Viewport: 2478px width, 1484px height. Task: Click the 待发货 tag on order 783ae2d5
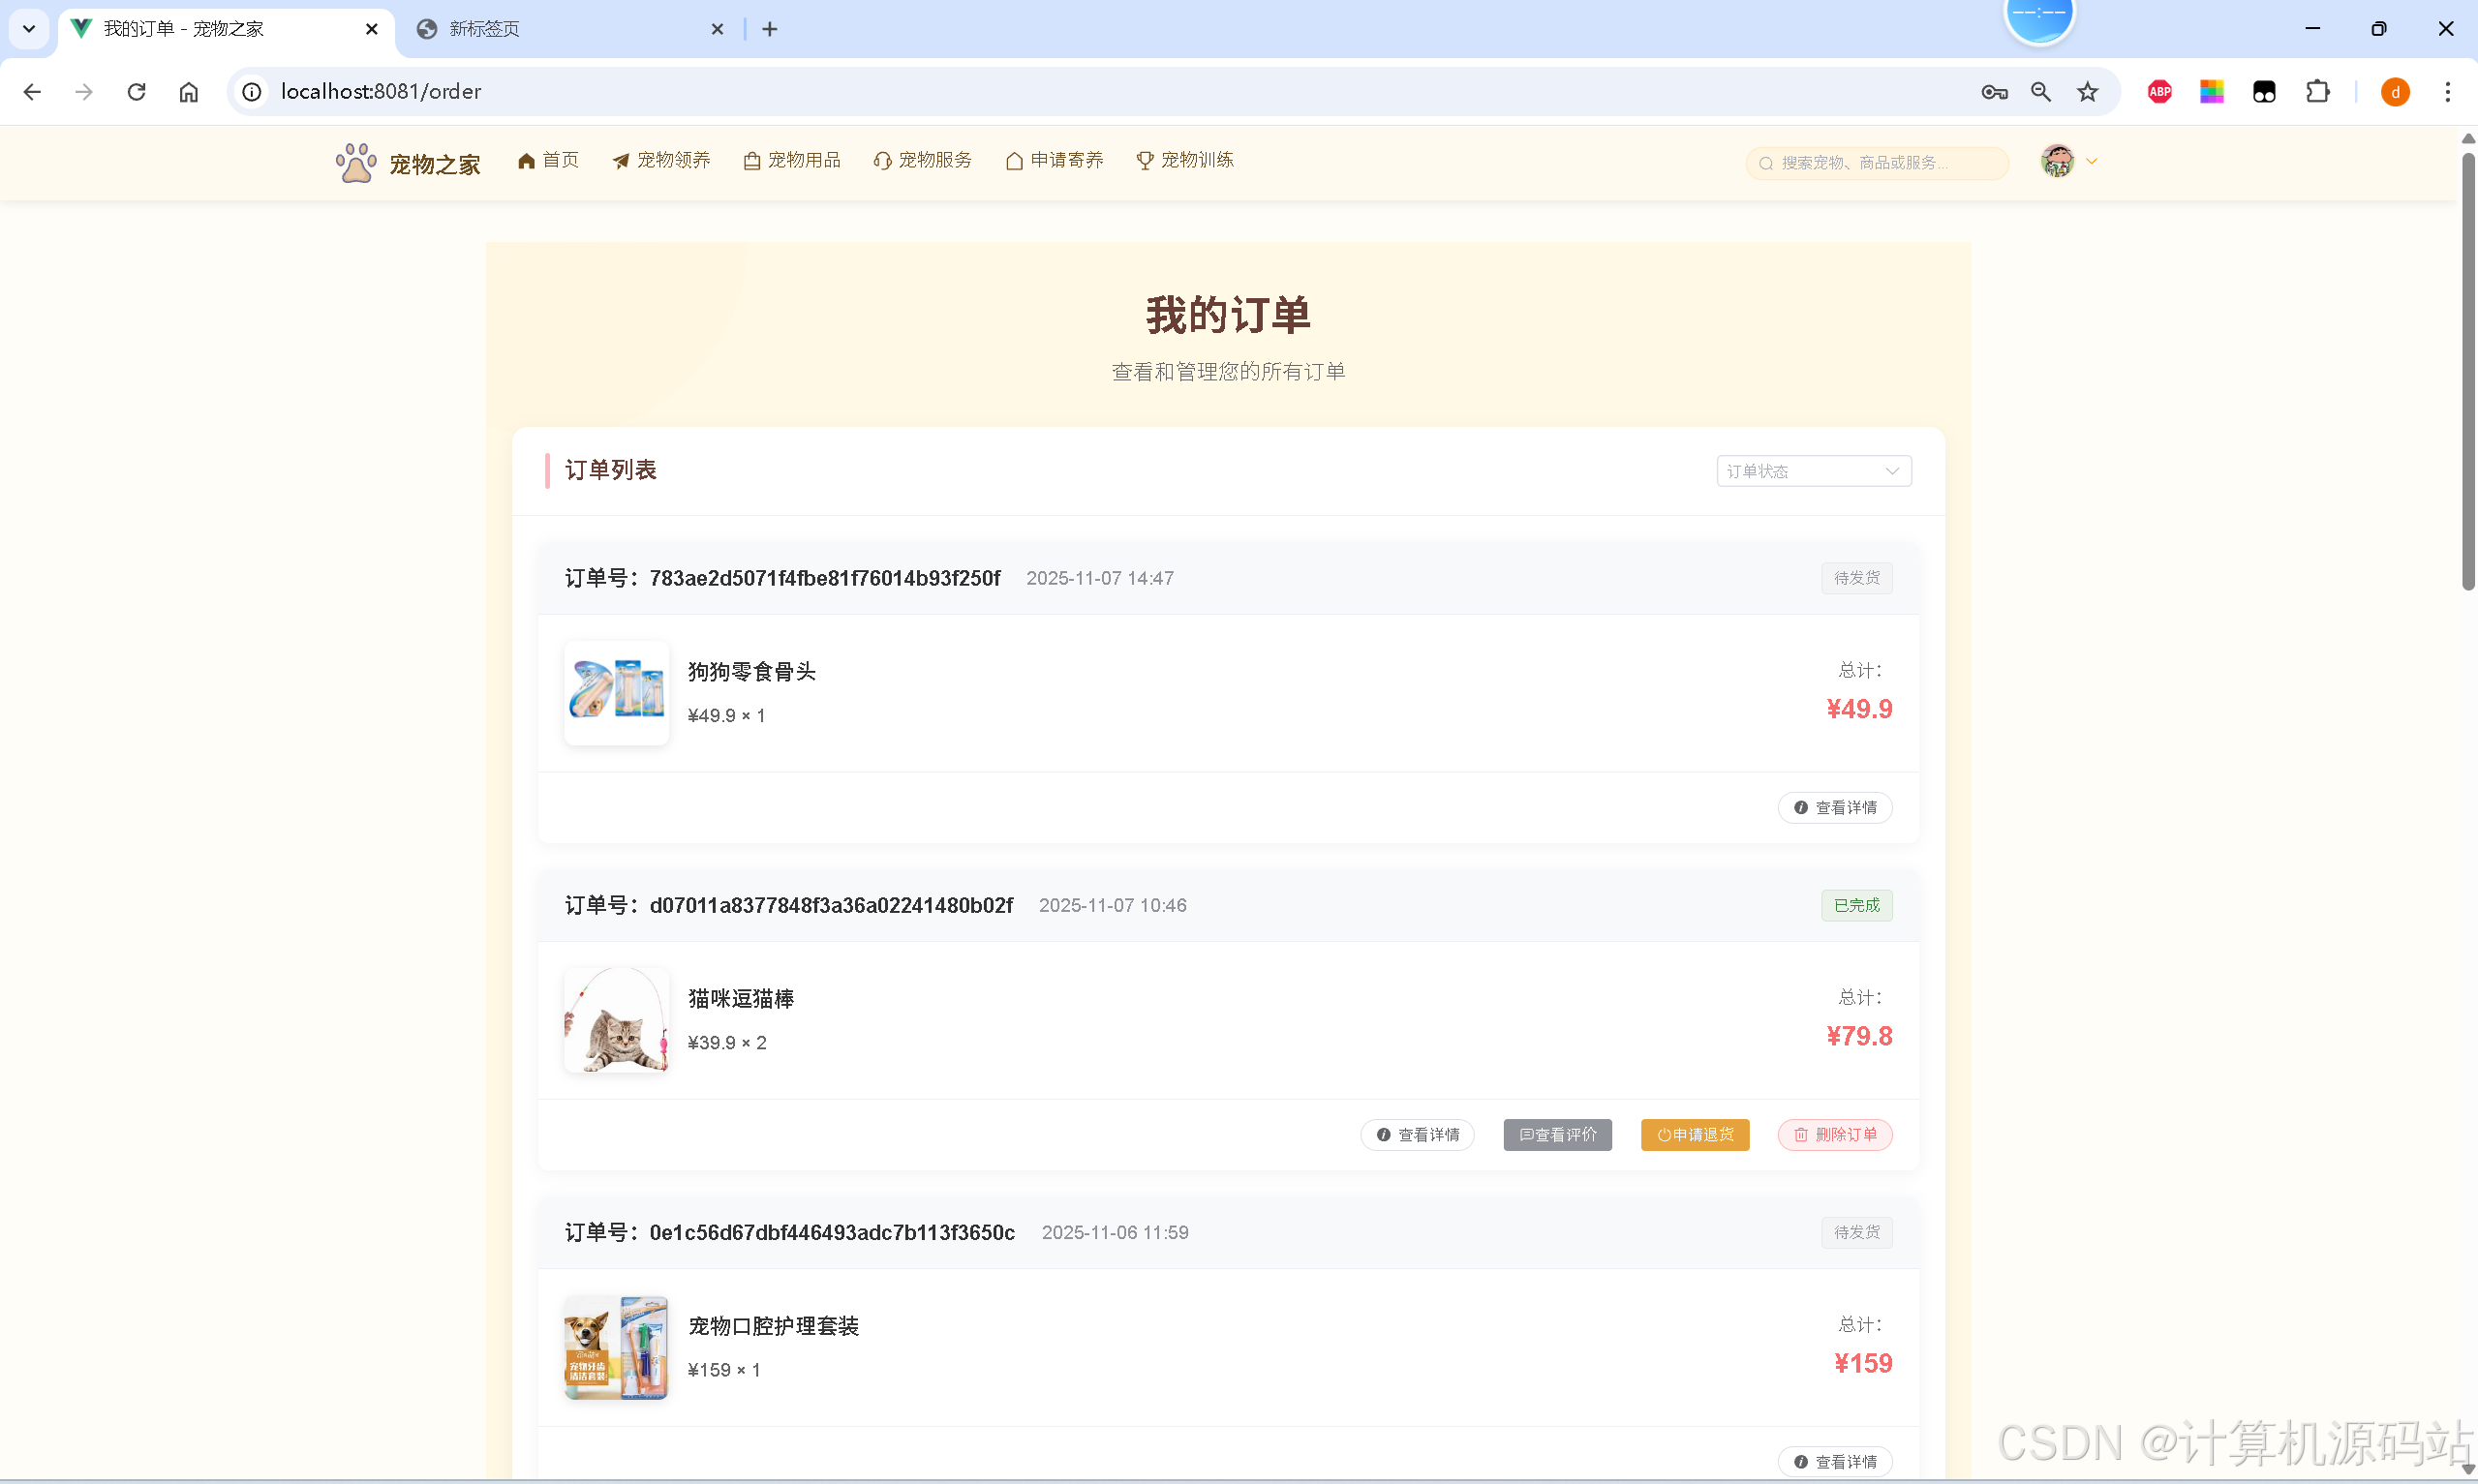point(1856,578)
